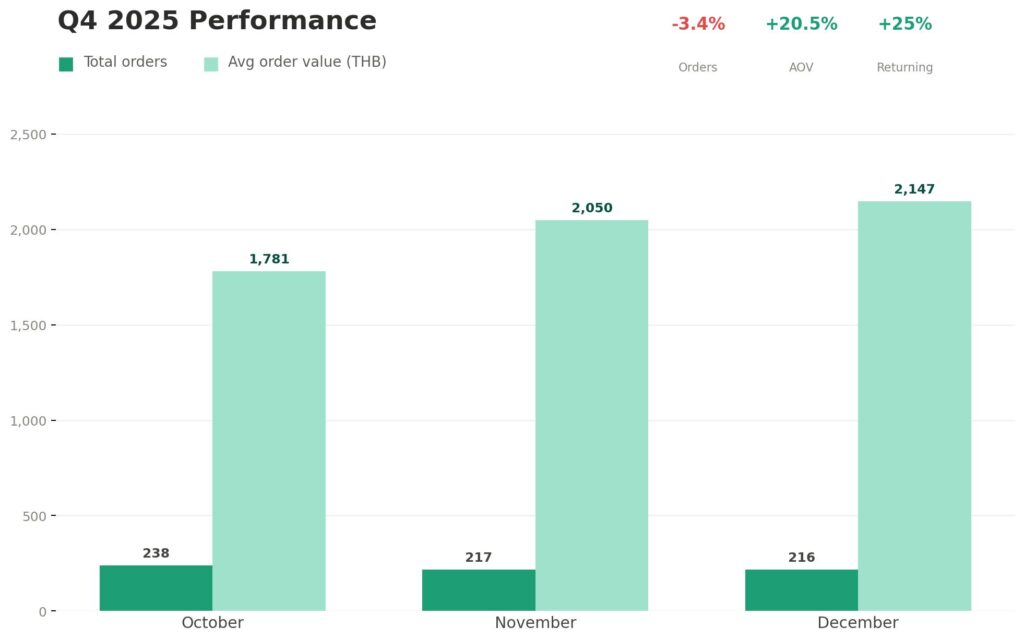Click the 2,500 y-axis tick label
The height and width of the screenshot is (640, 1024).
(x=28, y=135)
